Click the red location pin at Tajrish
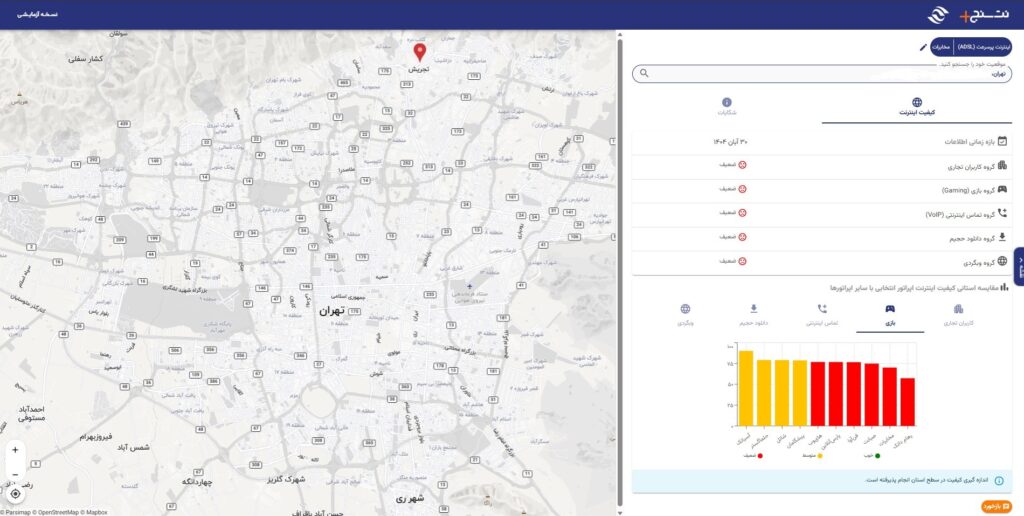The width and height of the screenshot is (1024, 516). (419, 52)
